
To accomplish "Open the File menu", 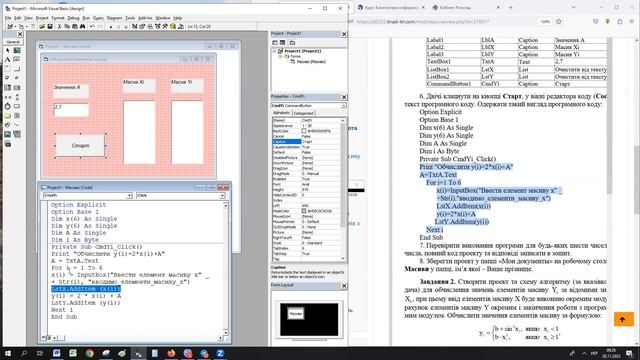I will point(8,18).
